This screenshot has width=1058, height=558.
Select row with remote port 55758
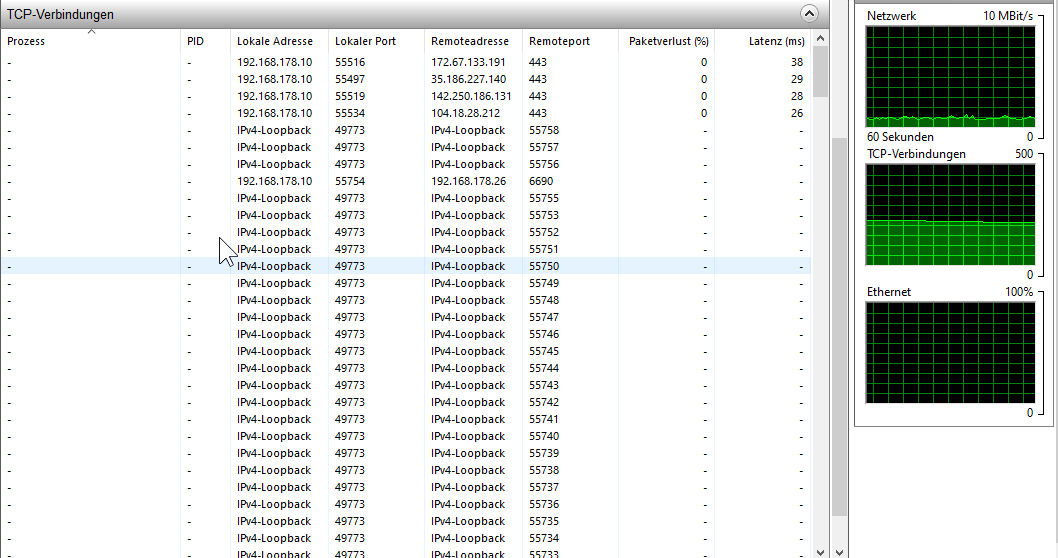click(406, 130)
